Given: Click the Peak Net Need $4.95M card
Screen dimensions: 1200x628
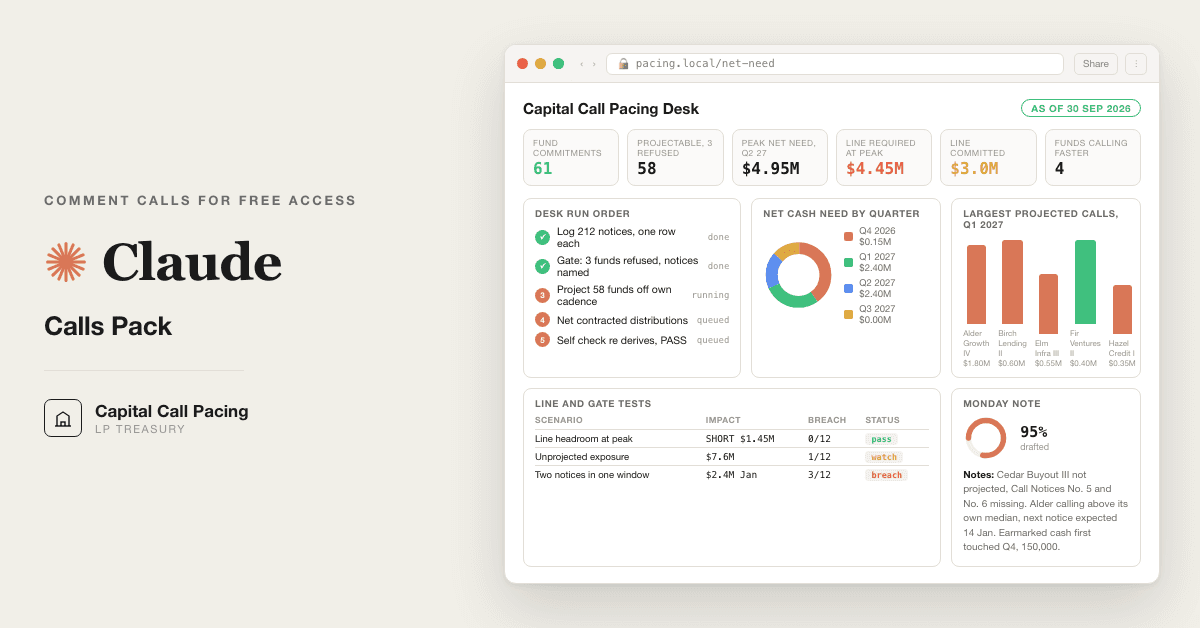Looking at the screenshot, I should (780, 157).
